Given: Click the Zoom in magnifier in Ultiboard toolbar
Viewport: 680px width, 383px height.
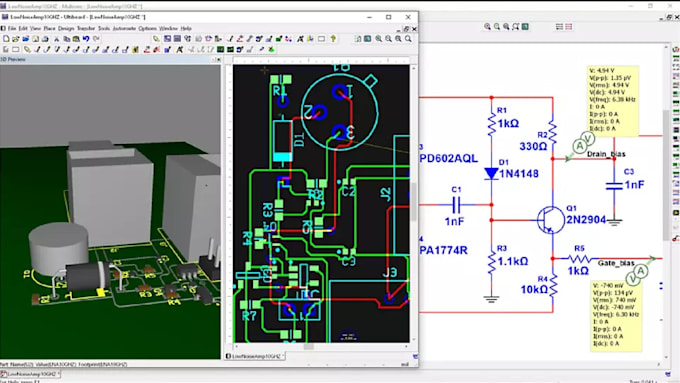Looking at the screenshot, I should coord(378,39).
